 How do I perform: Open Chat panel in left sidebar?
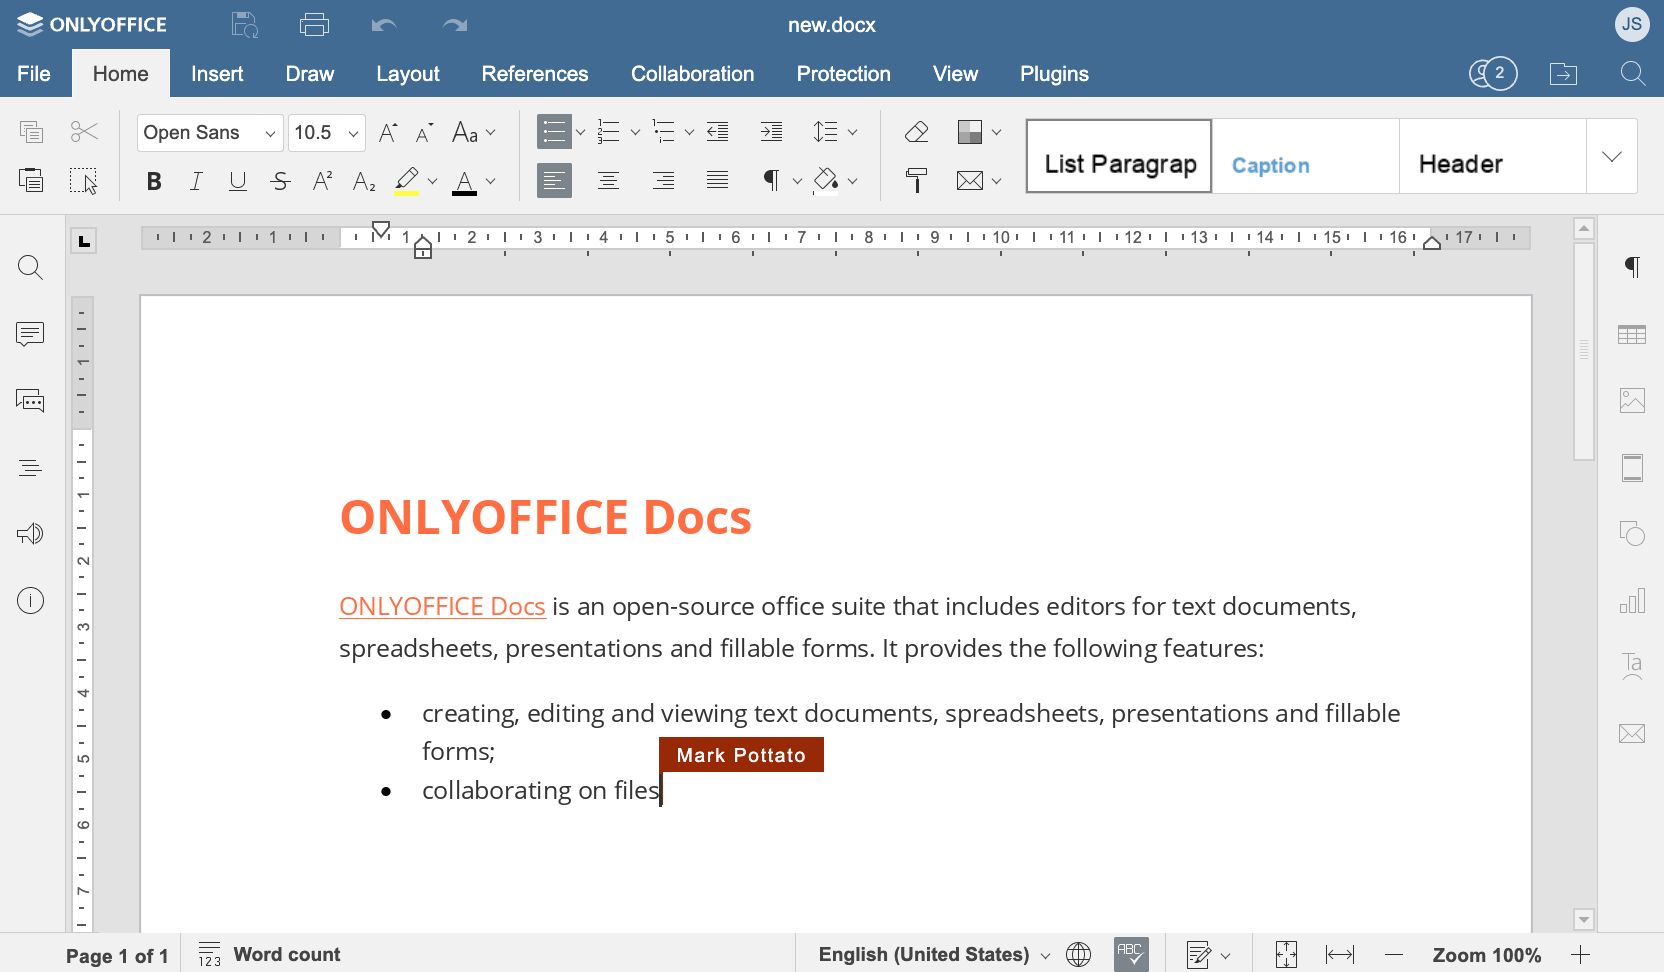(30, 401)
